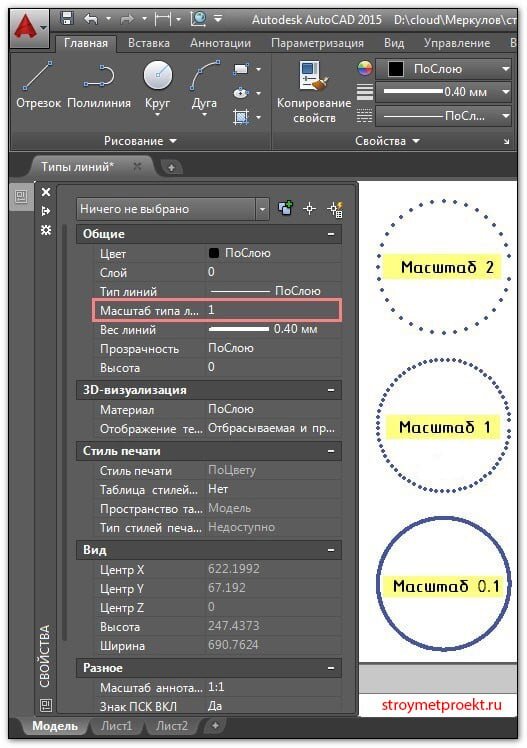Collapse the 3D-визуализация section
Screen dimensions: 527x748
(x=331, y=390)
